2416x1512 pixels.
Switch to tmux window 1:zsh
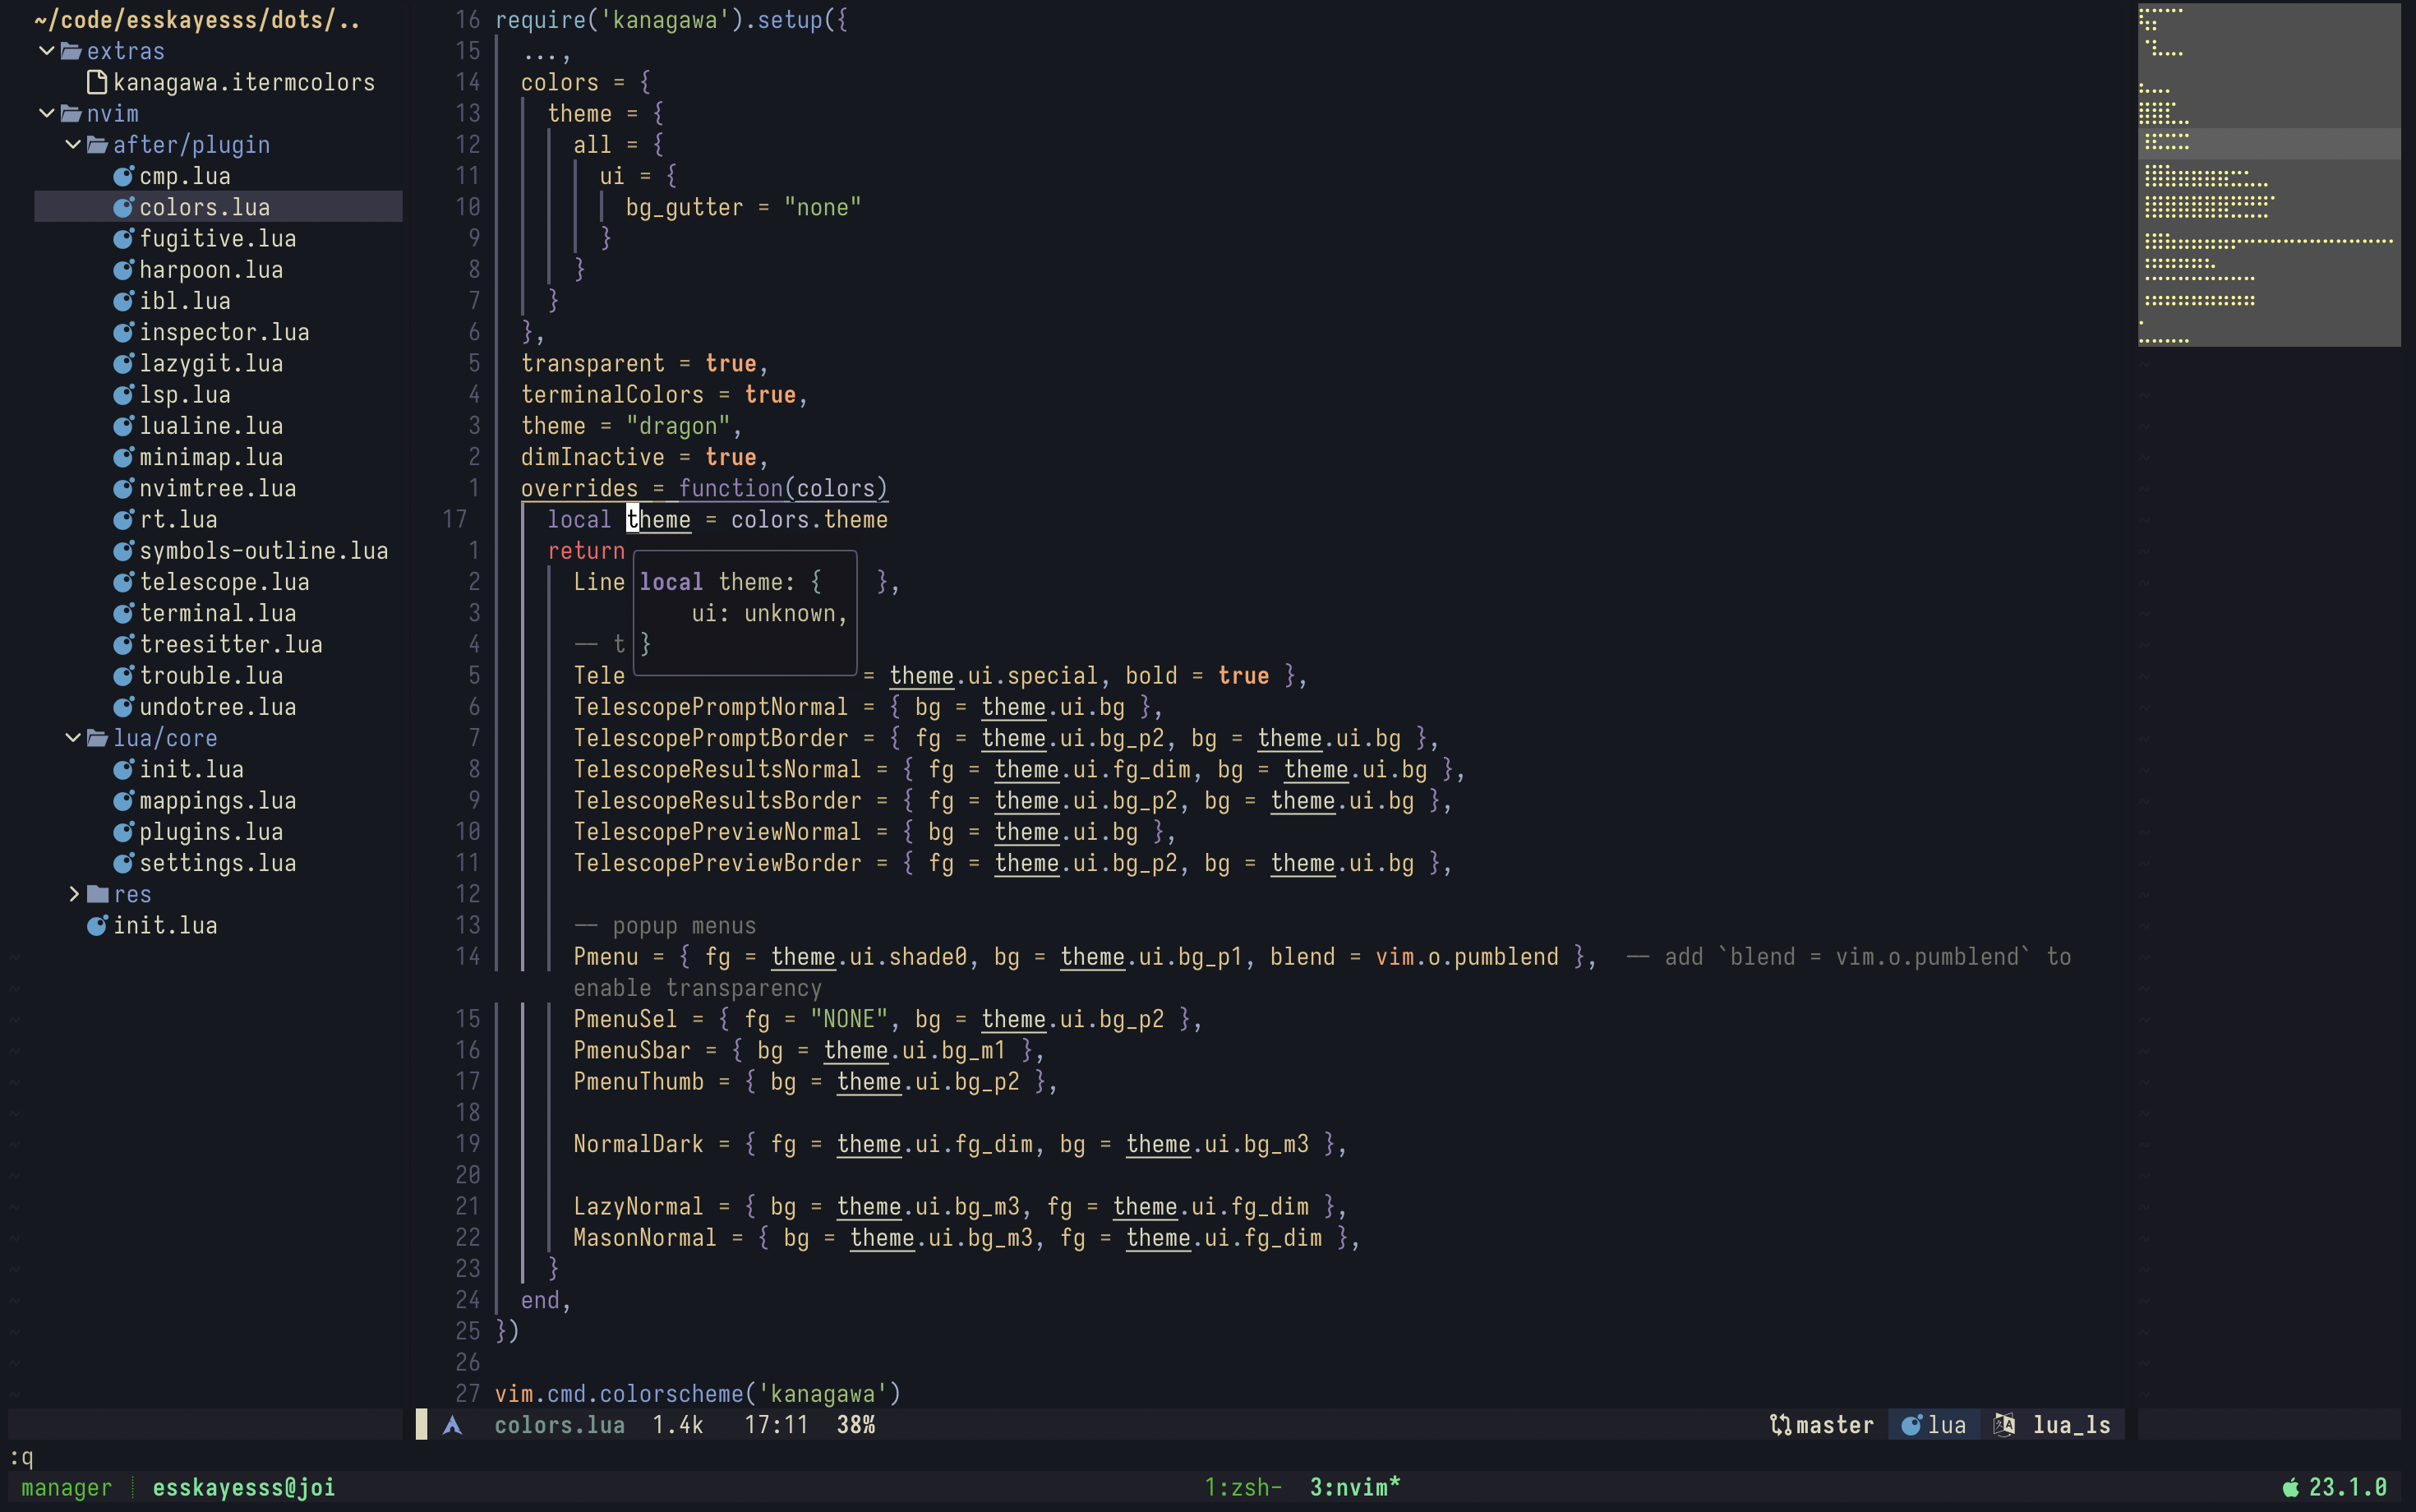tap(1243, 1488)
